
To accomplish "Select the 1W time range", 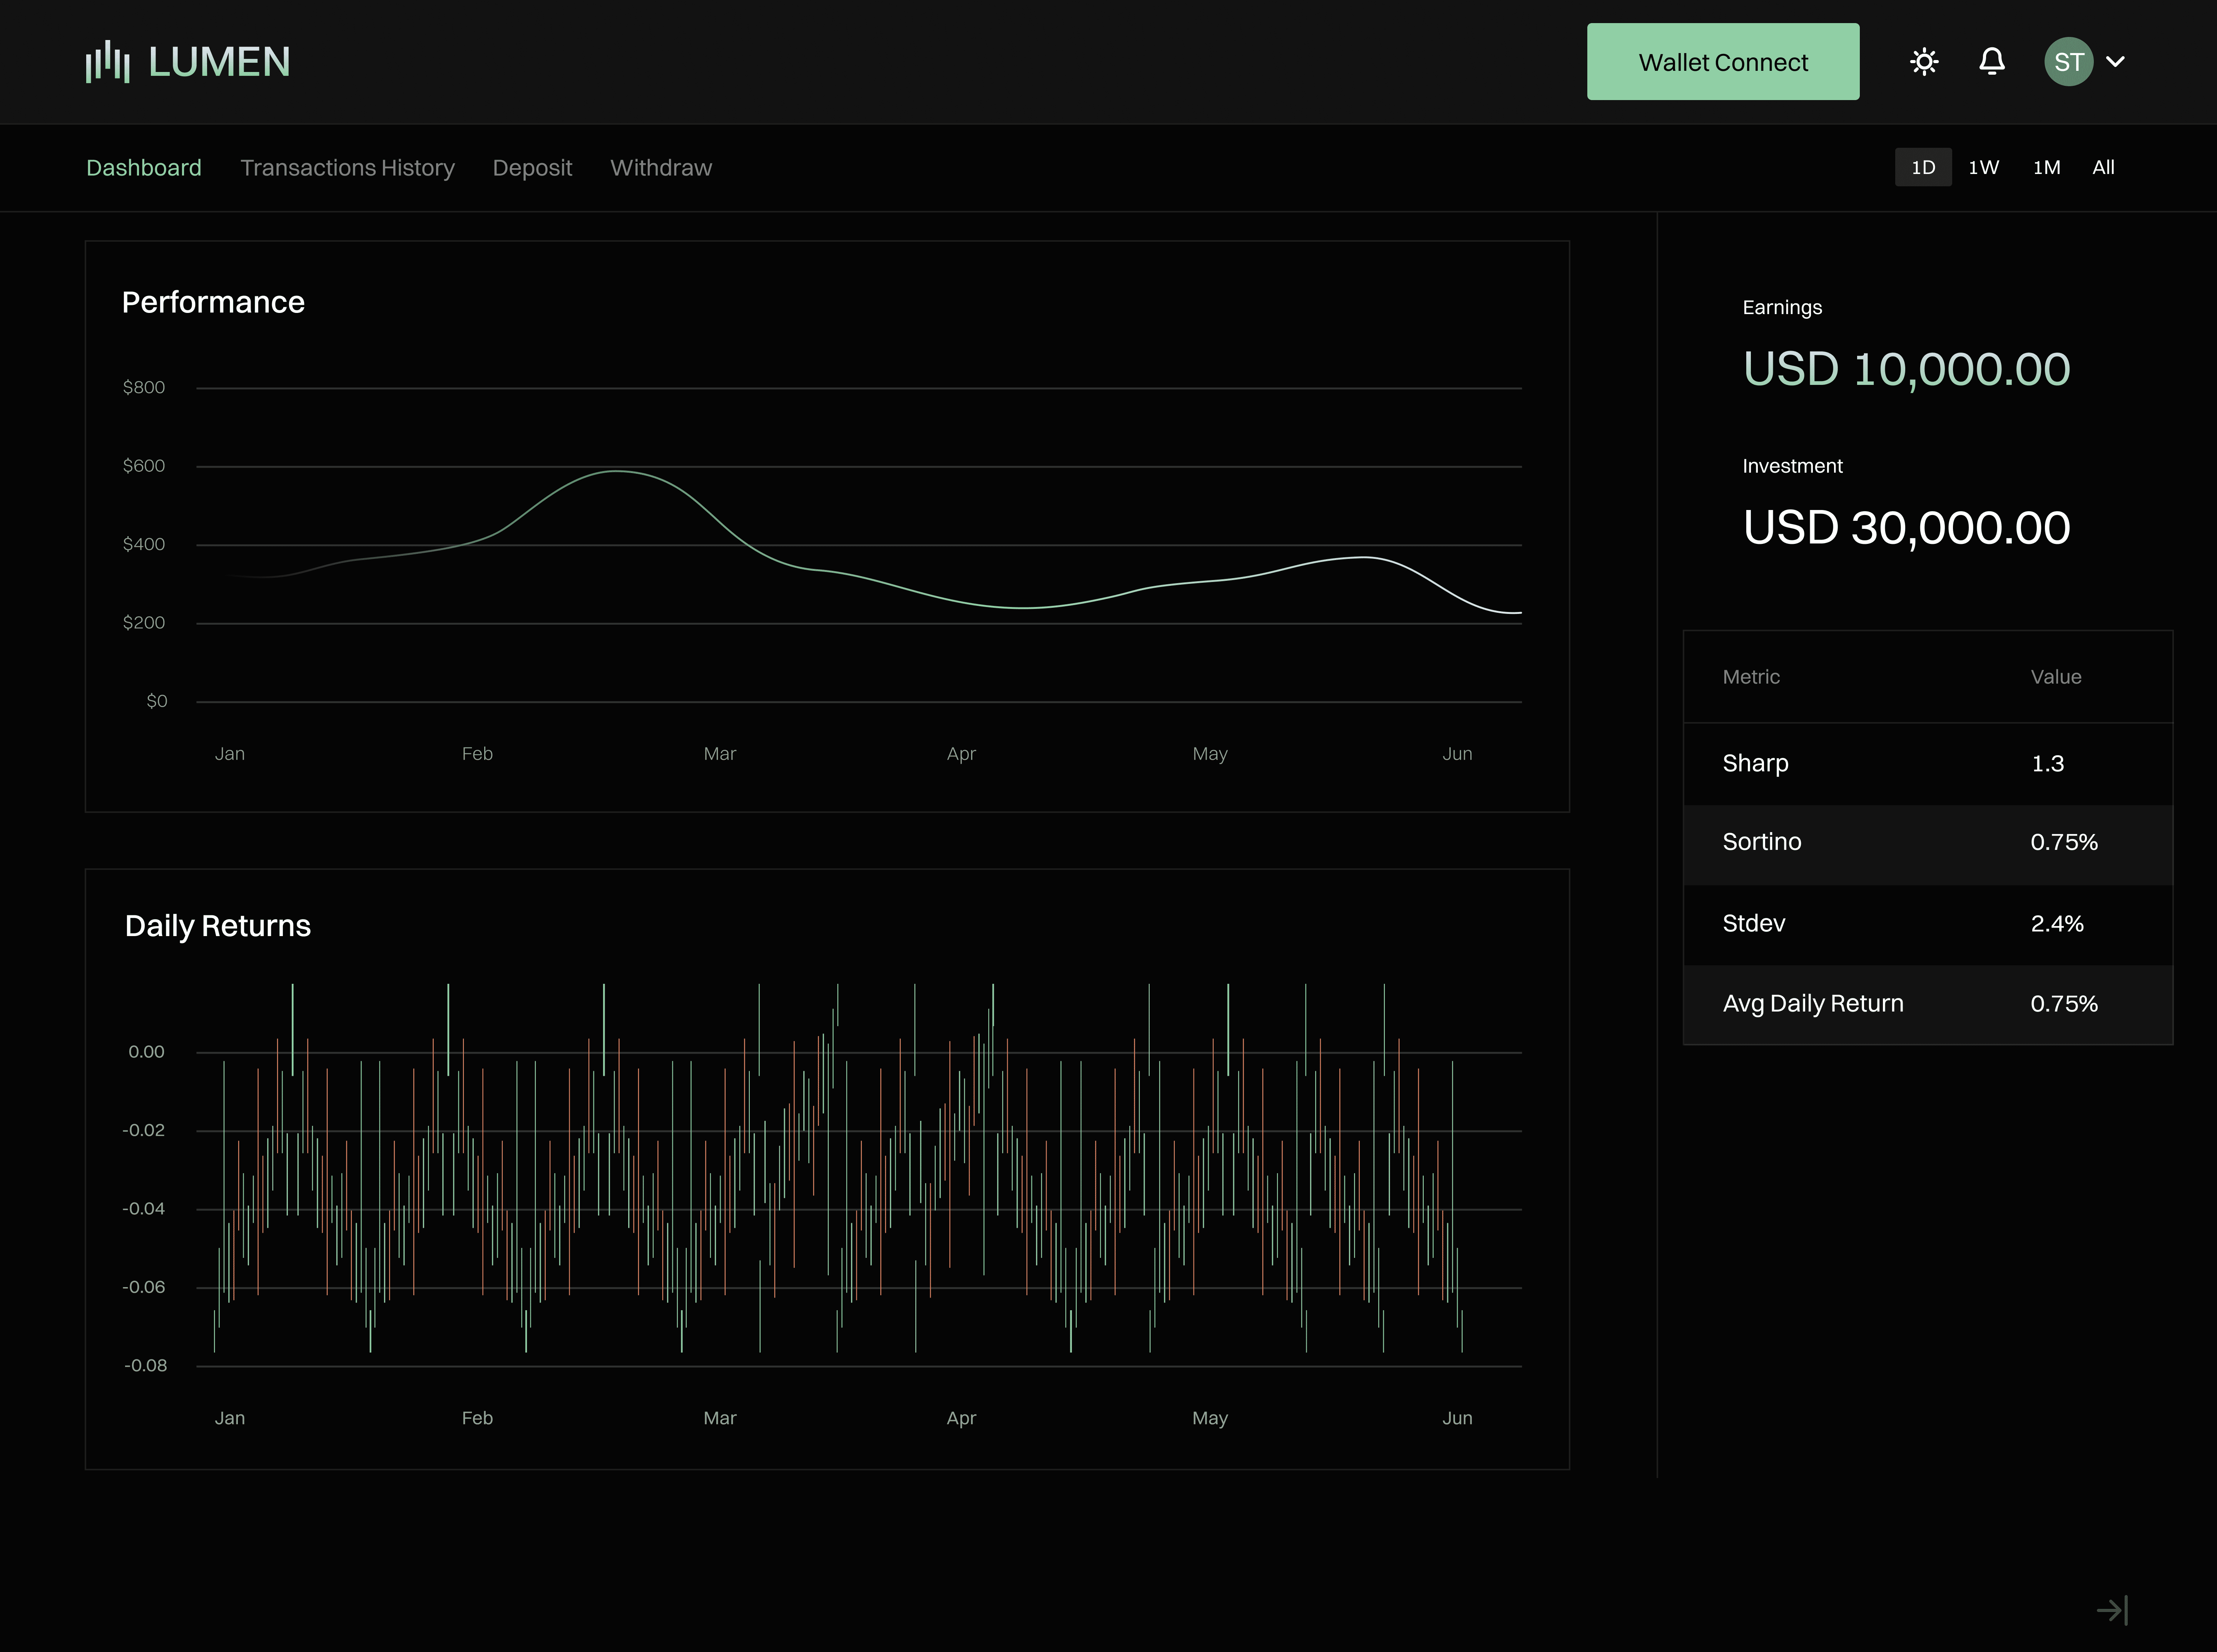I will 1984,168.
